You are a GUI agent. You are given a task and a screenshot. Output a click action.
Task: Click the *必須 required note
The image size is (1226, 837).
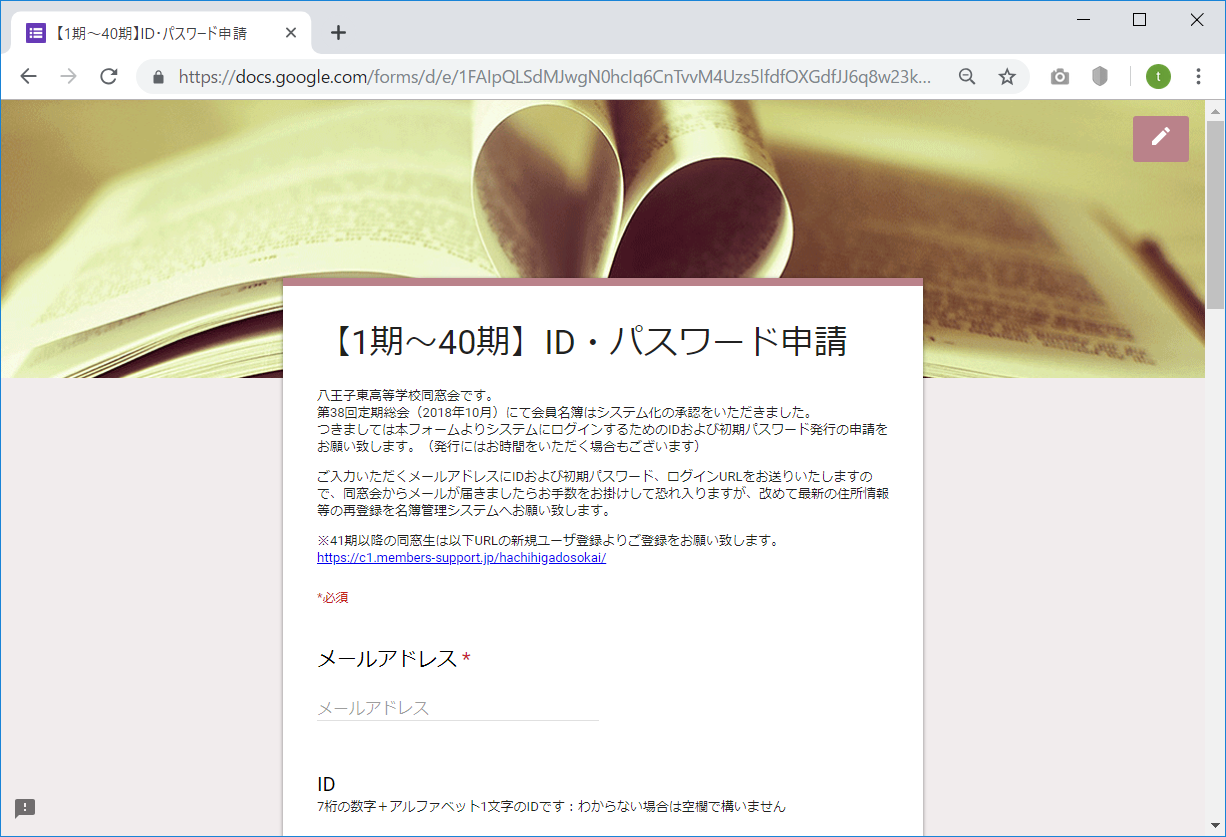[x=333, y=598]
